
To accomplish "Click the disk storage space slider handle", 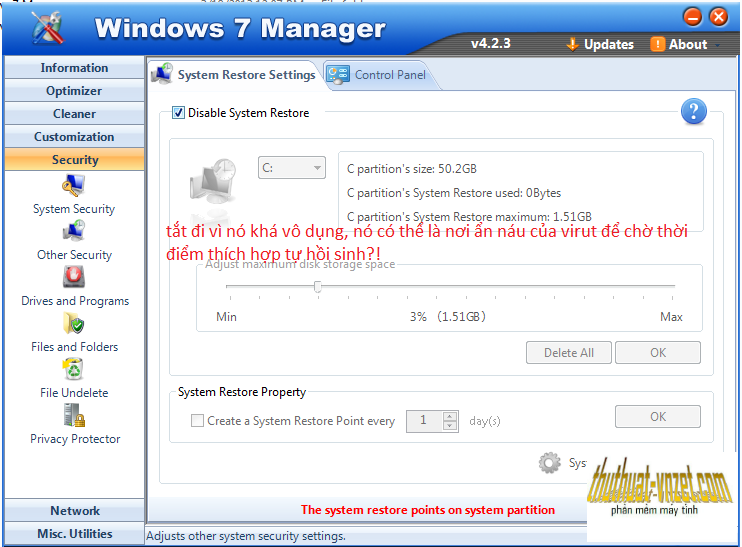I will point(318,286).
